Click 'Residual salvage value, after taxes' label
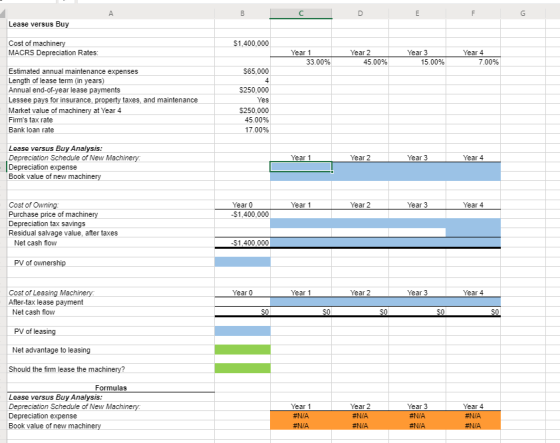 tap(63, 233)
